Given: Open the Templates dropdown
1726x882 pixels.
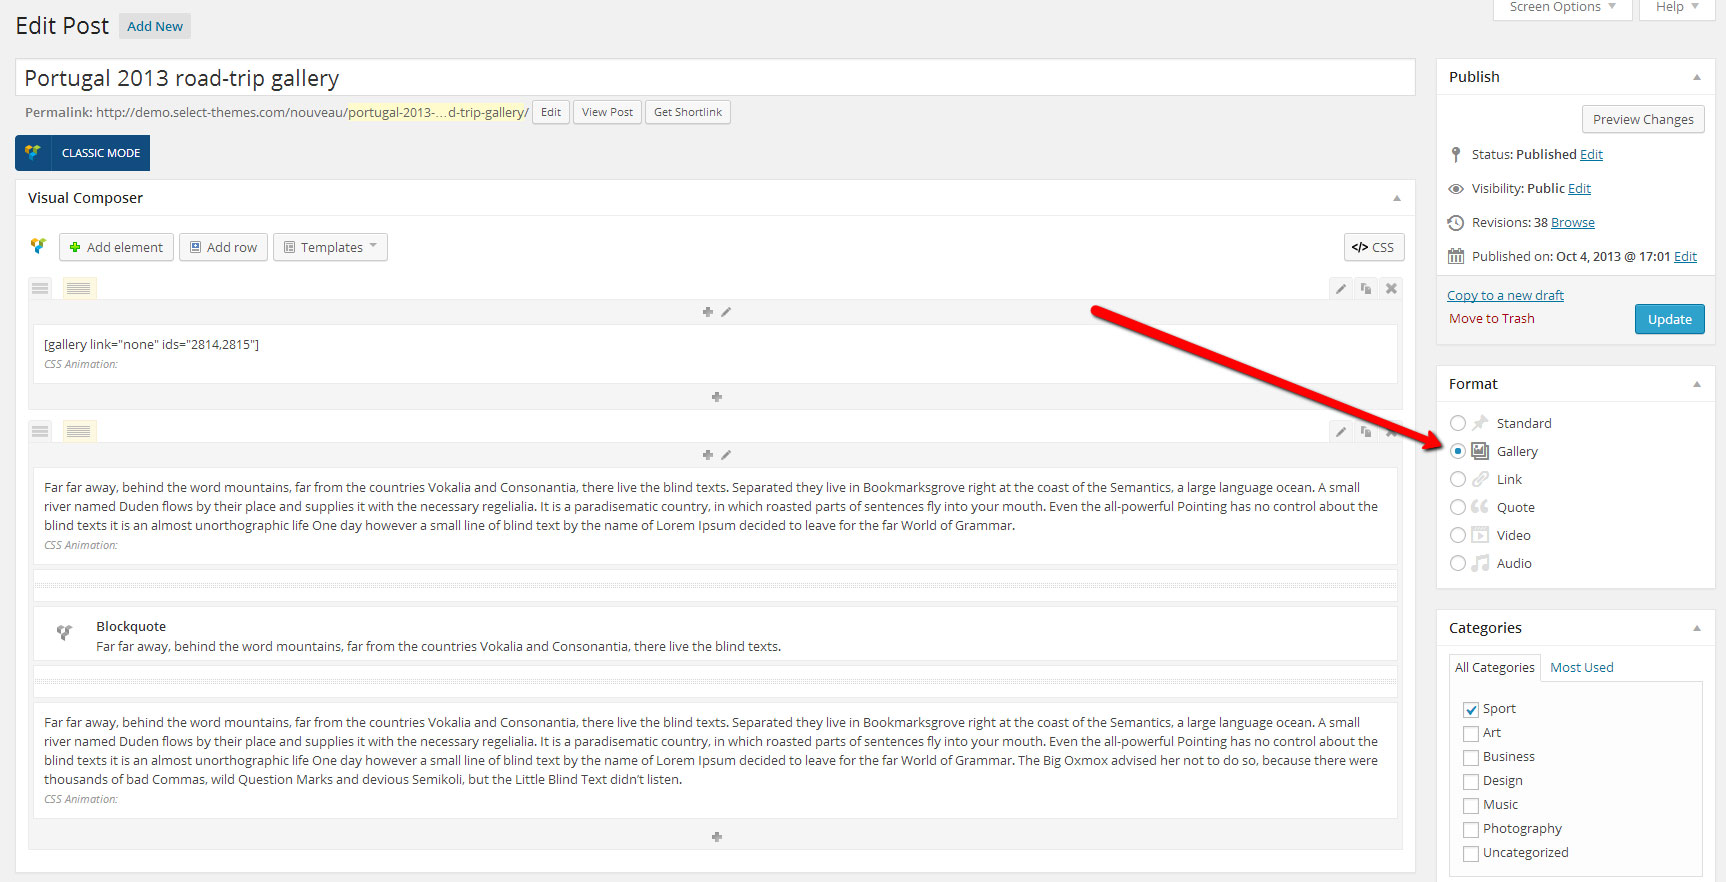Looking at the screenshot, I should tap(330, 247).
